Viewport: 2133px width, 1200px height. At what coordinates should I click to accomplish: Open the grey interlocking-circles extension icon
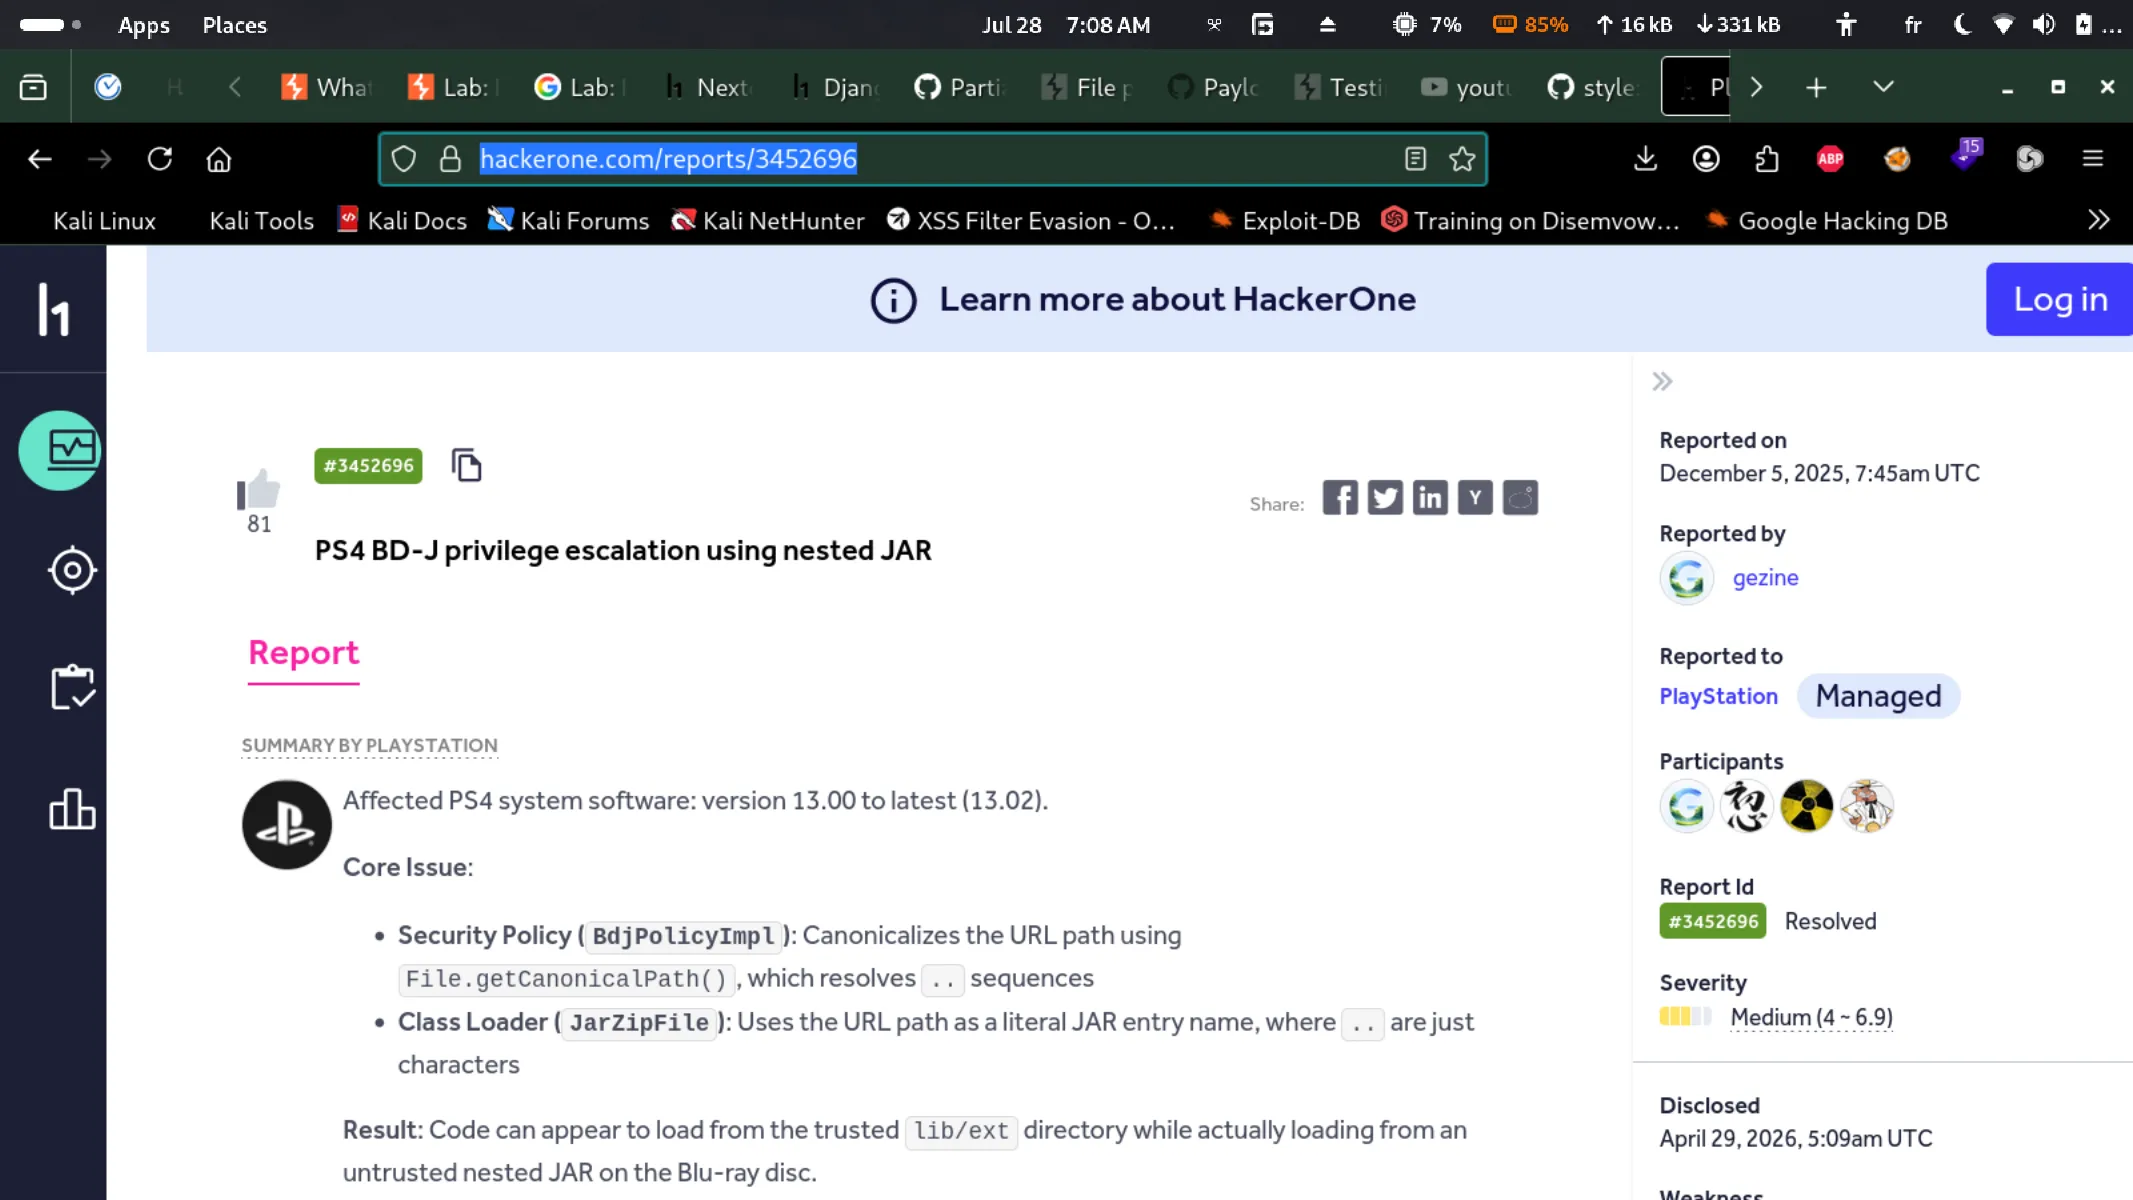(x=2030, y=159)
